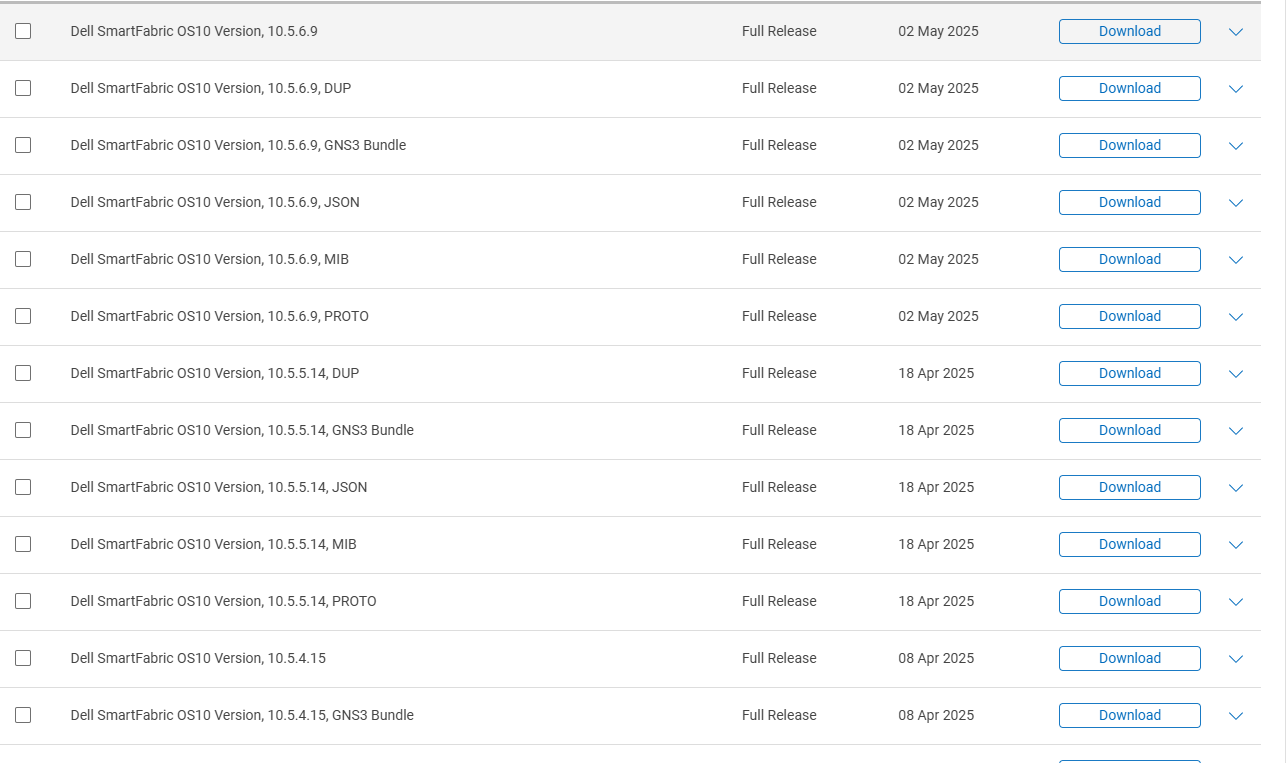Click title 'Dell SmartFabric OS10 Version, 10.5.5.14, JSON'
Image resolution: width=1286 pixels, height=763 pixels.
click(219, 487)
